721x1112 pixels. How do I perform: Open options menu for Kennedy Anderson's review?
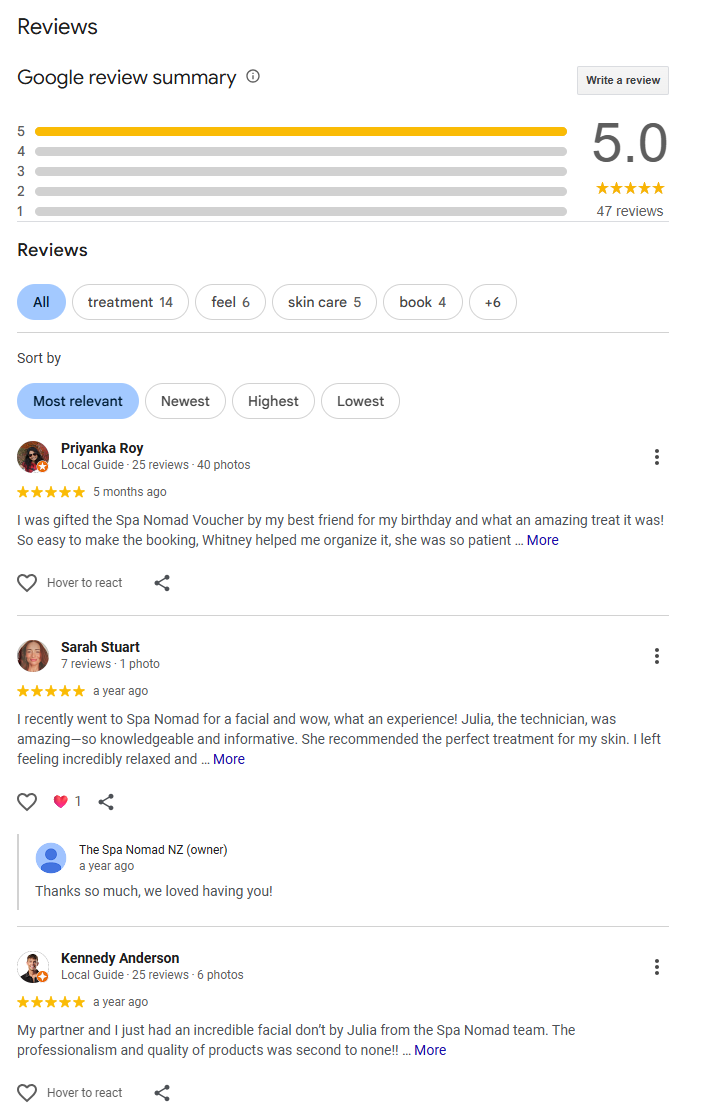point(657,967)
